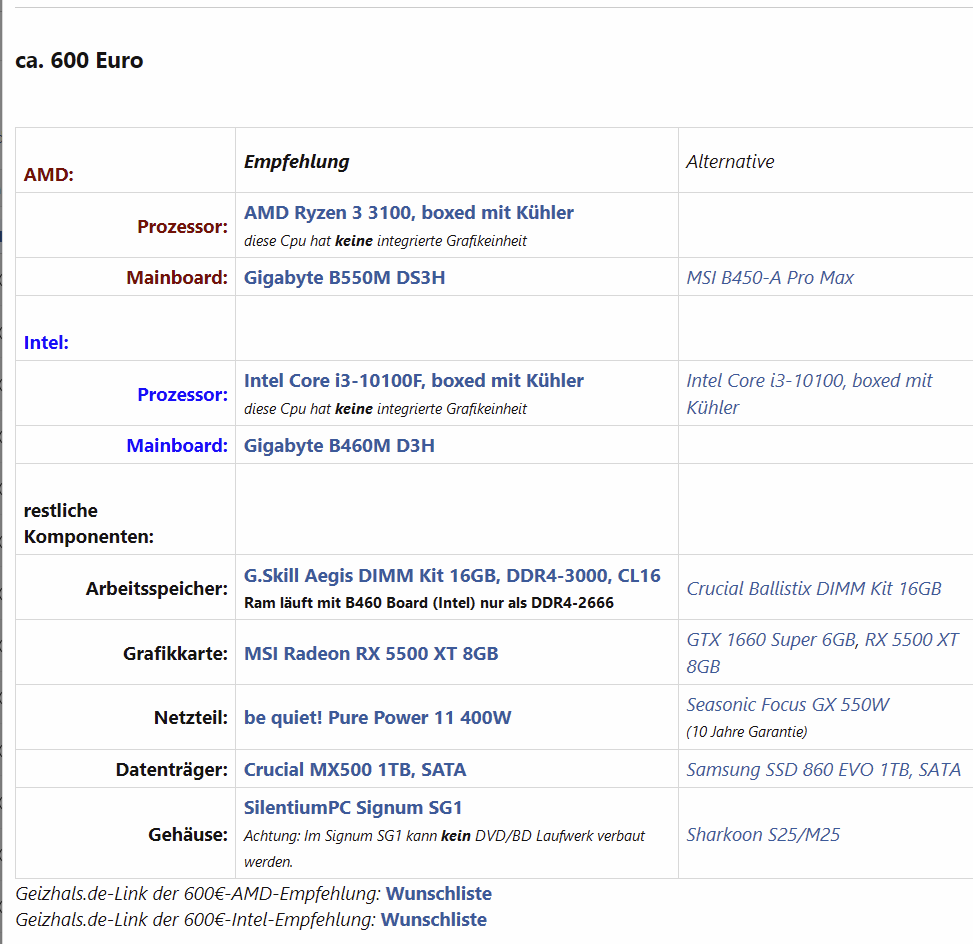This screenshot has height=944, width=973.
Task: Open the Seasonic Focus GX 550W link
Action: pos(787,704)
